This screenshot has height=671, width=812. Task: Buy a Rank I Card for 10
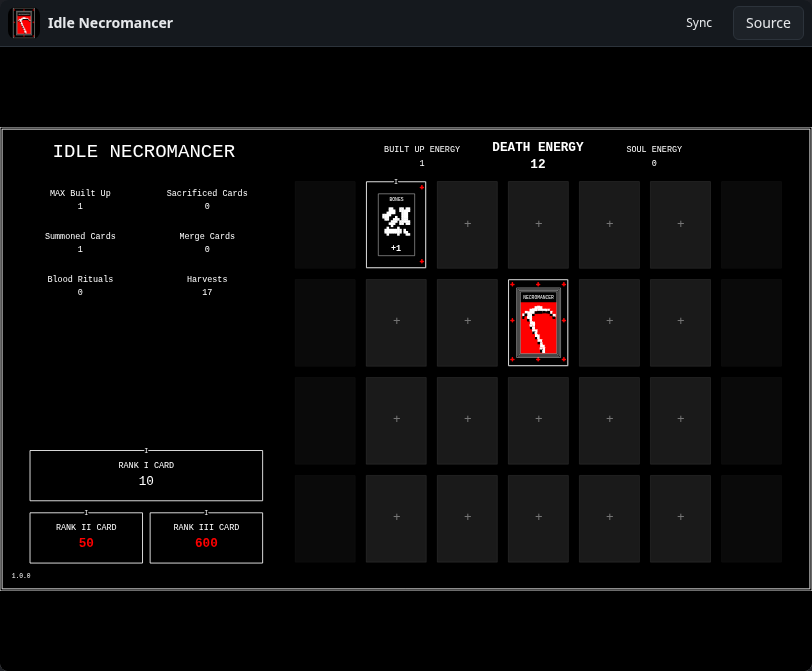[x=146, y=475]
